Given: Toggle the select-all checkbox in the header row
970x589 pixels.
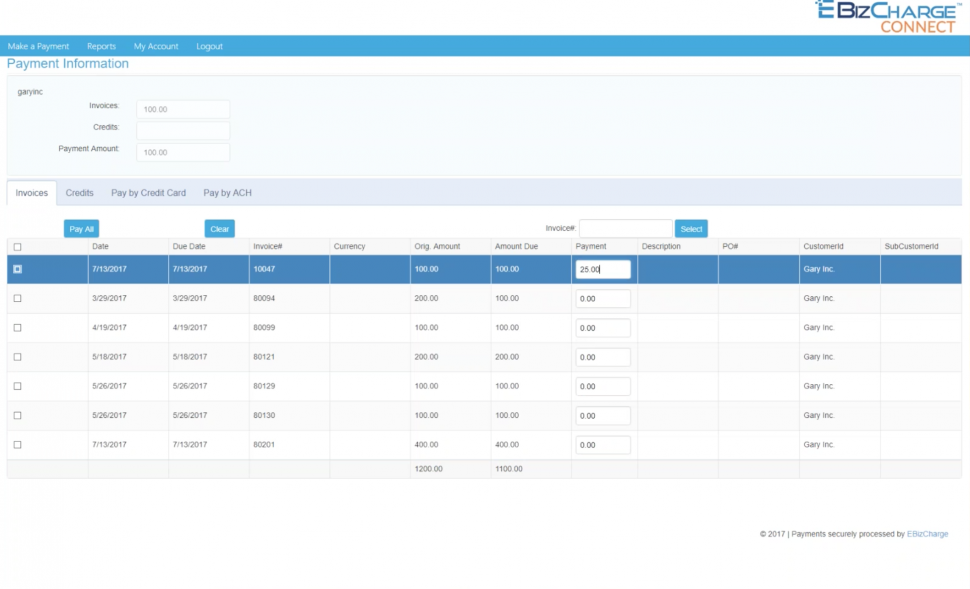Looking at the screenshot, I should click(x=15, y=245).
